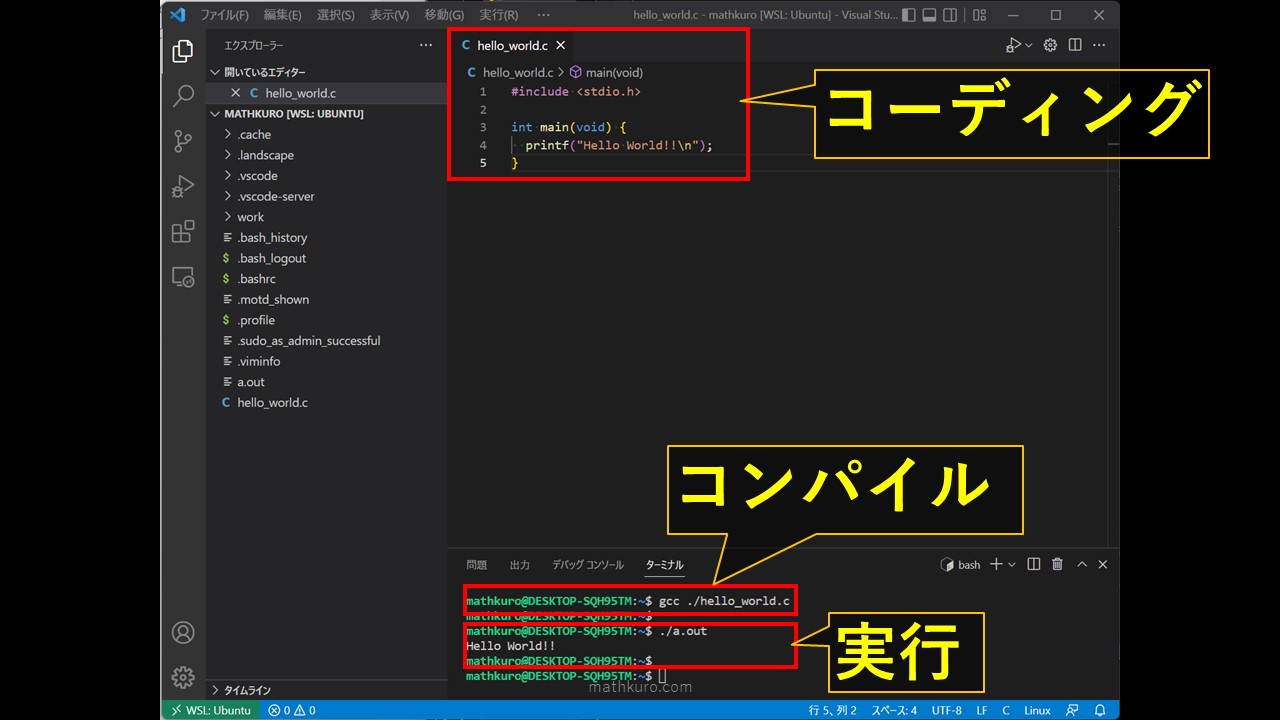Open the Customize Layout icon

tap(979, 15)
